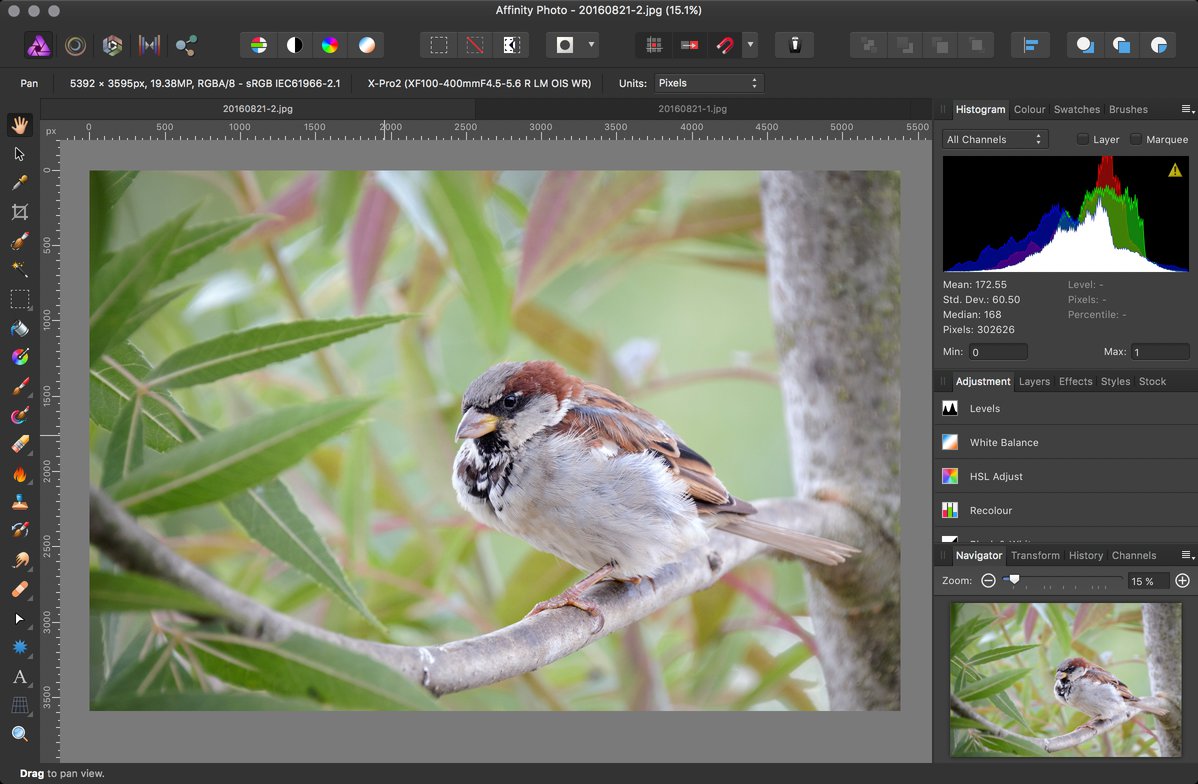The width and height of the screenshot is (1198, 784).
Task: Select the Paint Brush tool
Action: tap(20, 387)
